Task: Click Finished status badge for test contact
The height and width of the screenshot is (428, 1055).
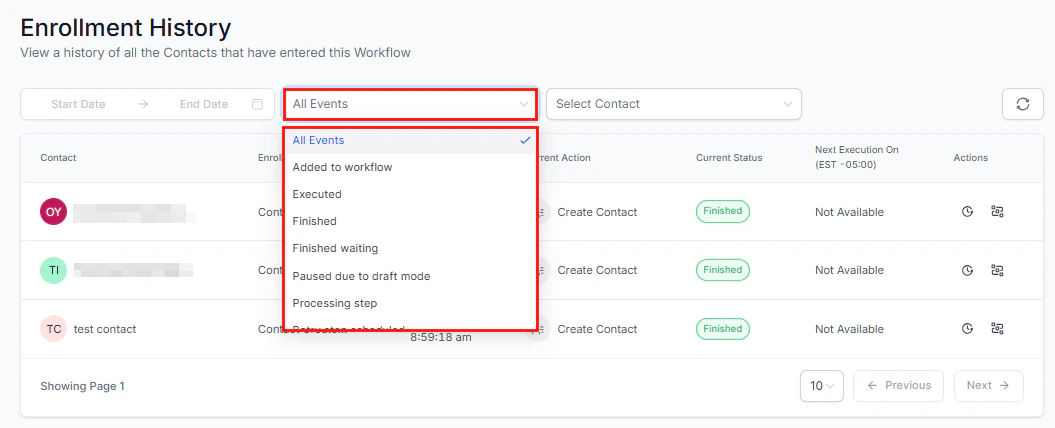Action: coord(723,329)
